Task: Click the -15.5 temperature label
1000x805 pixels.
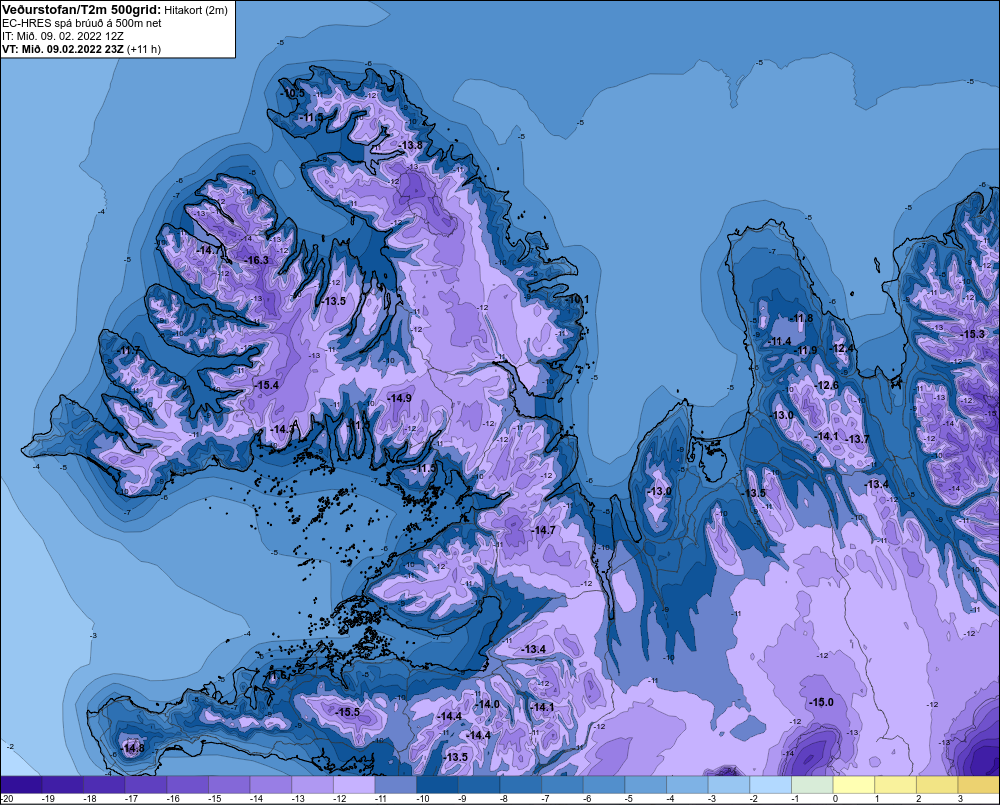Action: tap(348, 713)
